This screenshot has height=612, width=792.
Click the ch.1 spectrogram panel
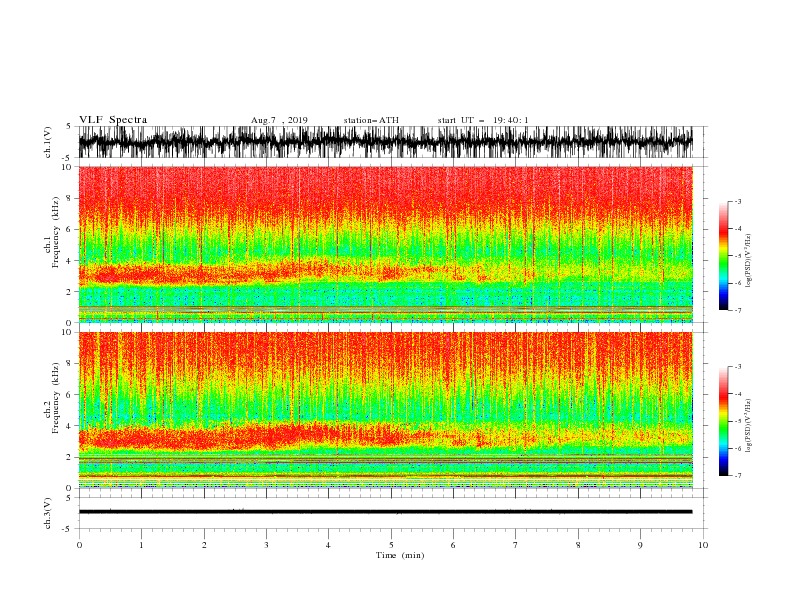pos(385,244)
